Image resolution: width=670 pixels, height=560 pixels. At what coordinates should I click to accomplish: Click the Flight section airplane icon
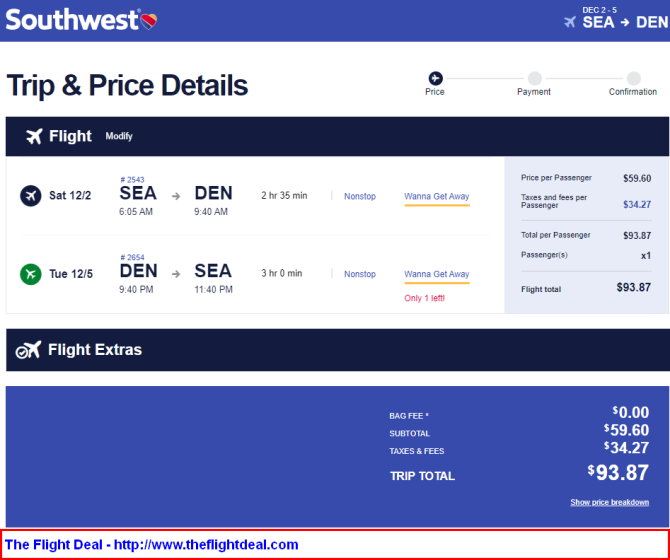34,136
